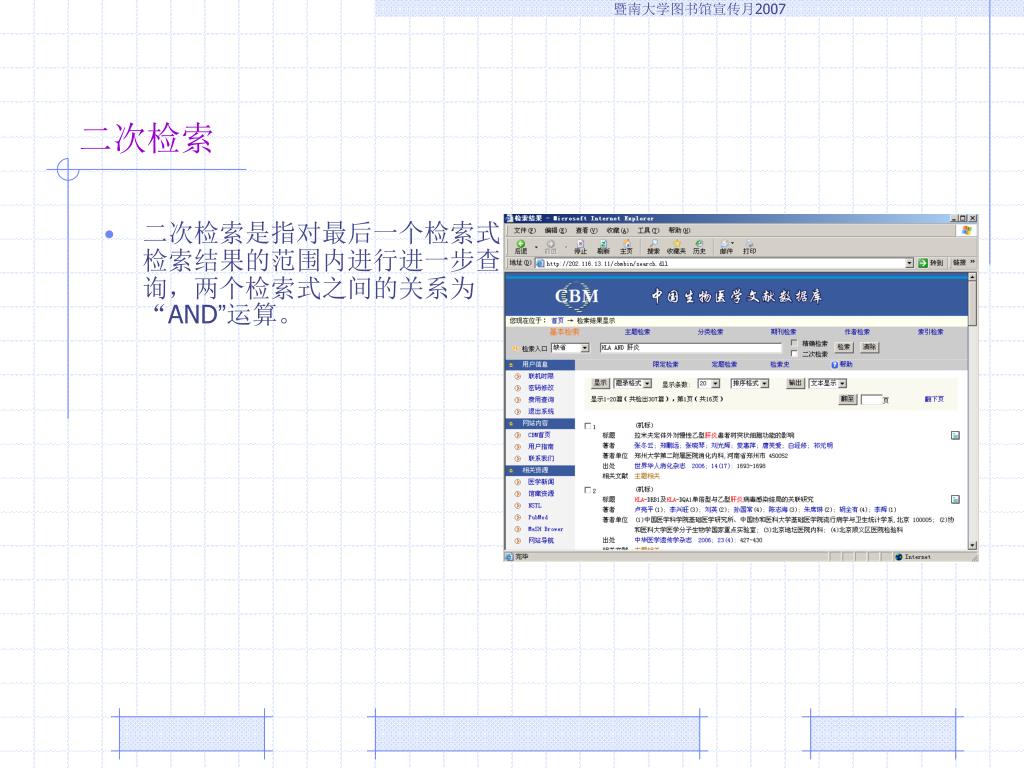Click detail icon for result 2

tap(955, 500)
